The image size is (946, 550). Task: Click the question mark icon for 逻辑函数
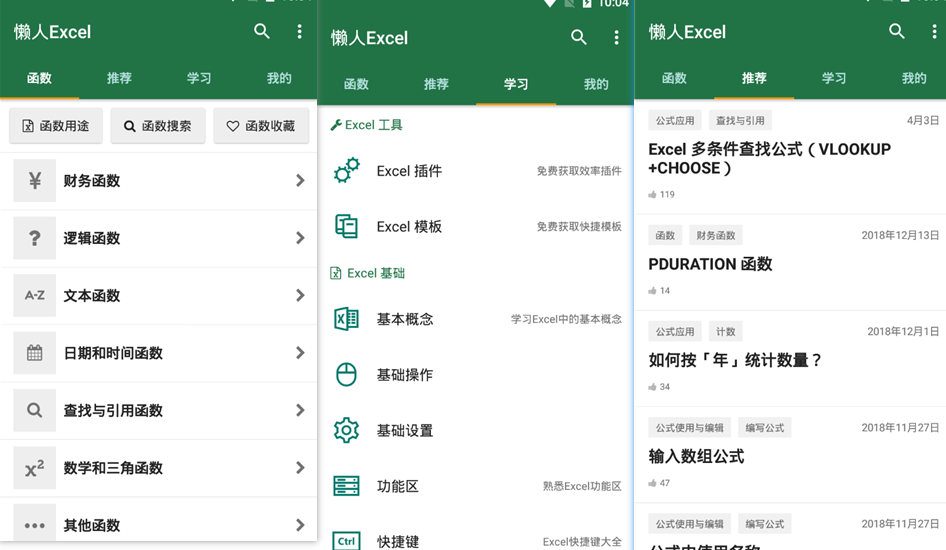click(x=34, y=238)
